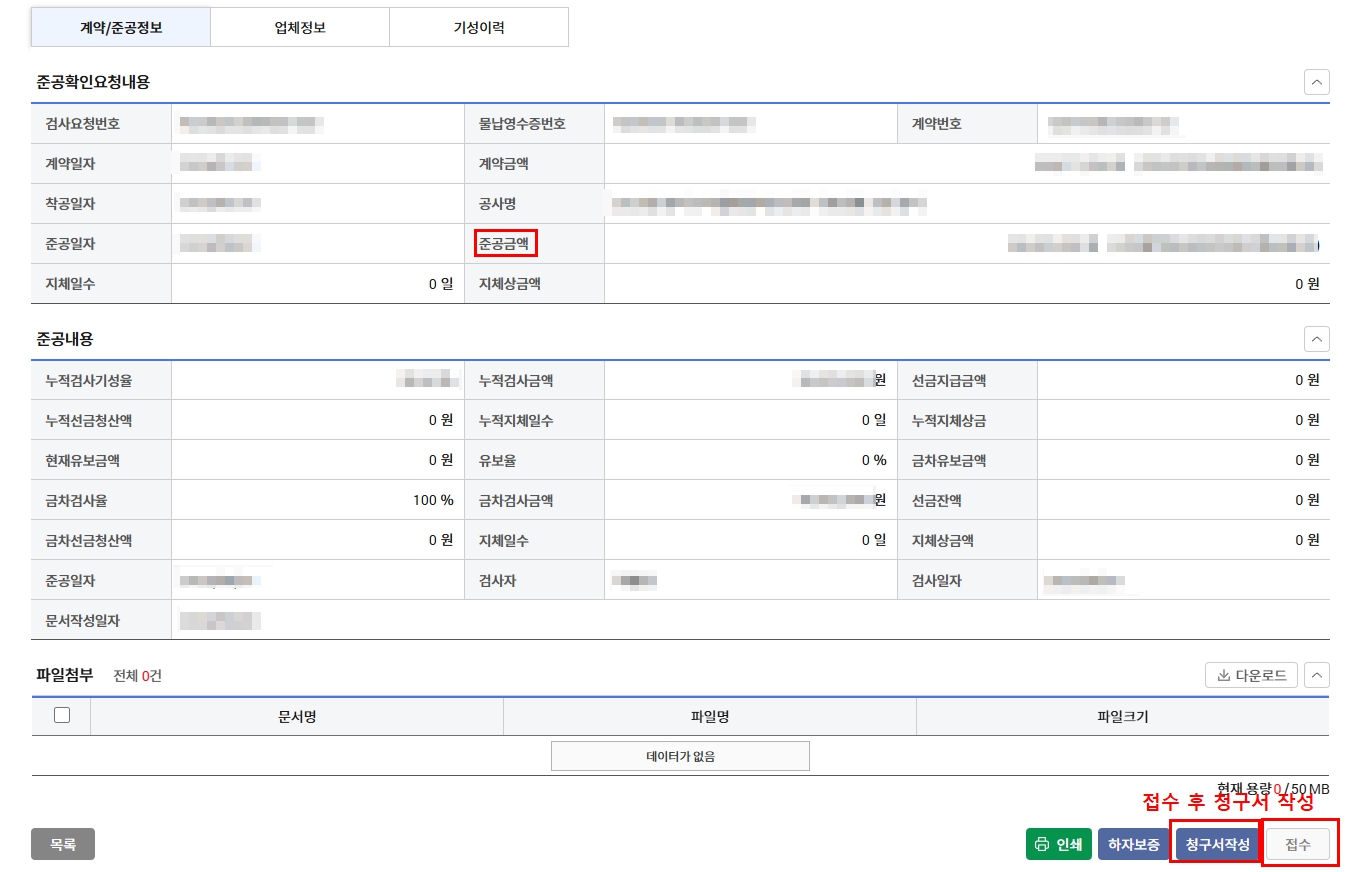The image size is (1351, 872).
Task: Collapse the 준공내용 section using its chevron
Action: (x=1317, y=339)
